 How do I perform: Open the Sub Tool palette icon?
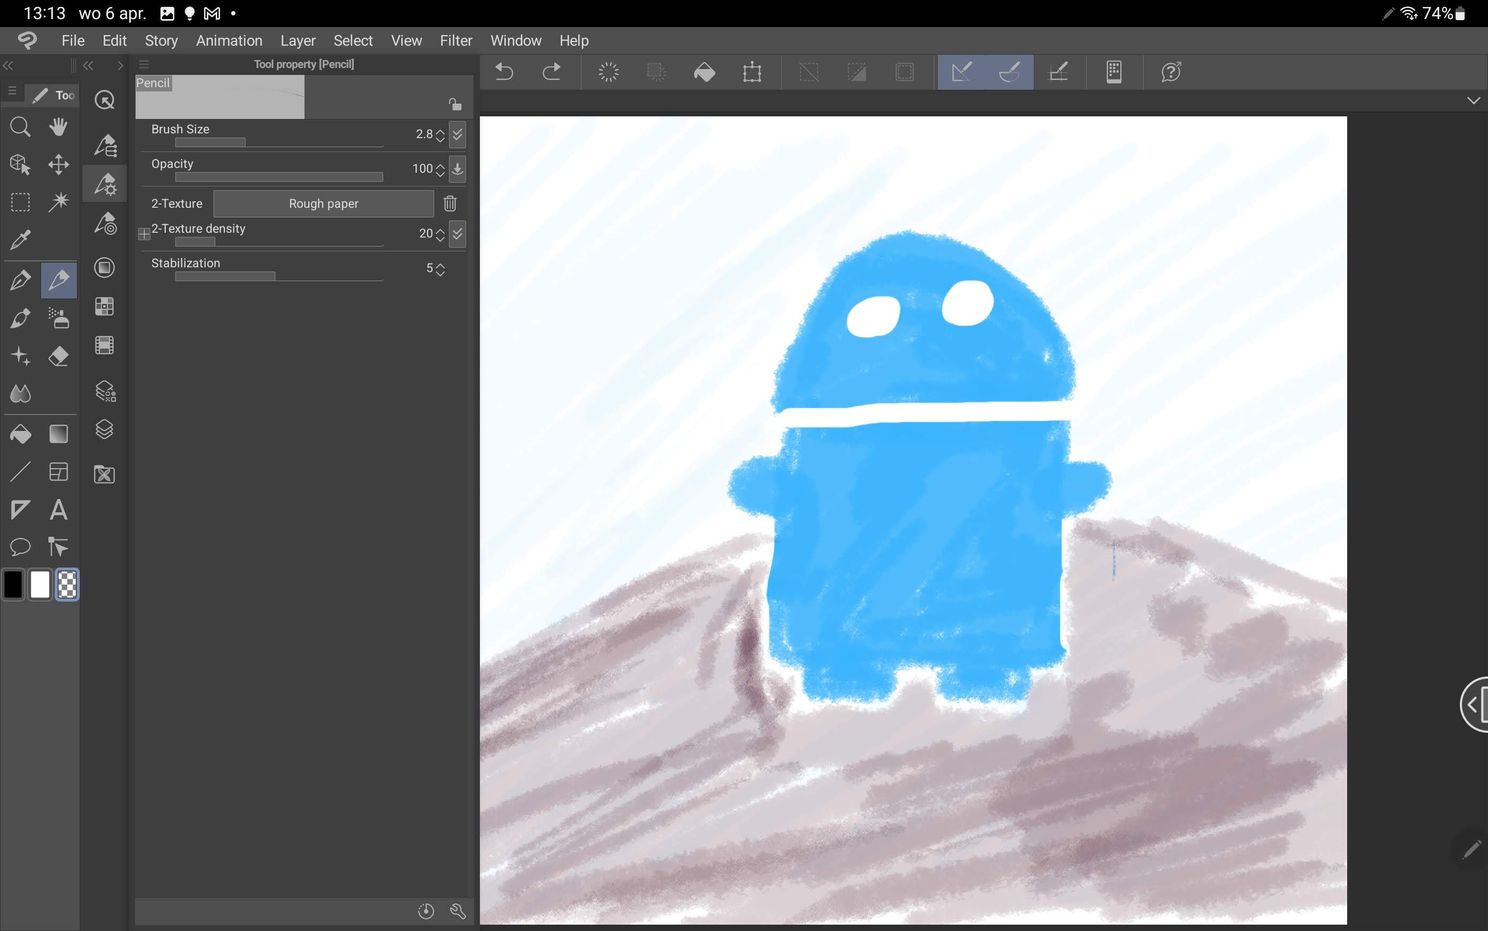(x=104, y=146)
